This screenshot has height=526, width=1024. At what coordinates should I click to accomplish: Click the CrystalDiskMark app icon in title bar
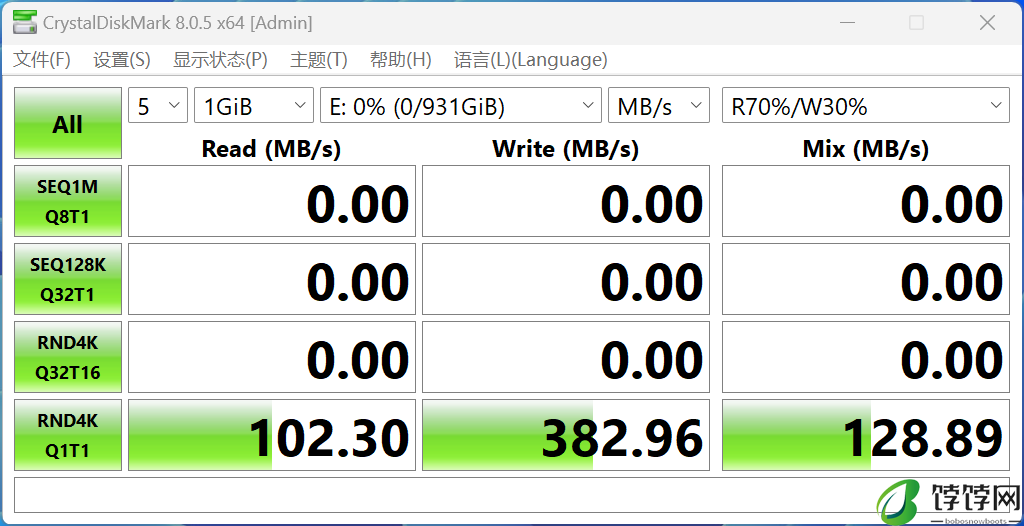(25, 23)
